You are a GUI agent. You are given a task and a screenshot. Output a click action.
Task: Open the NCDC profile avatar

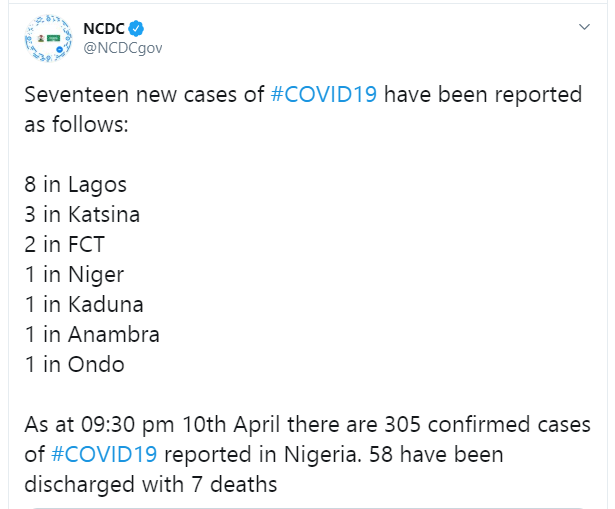tap(49, 38)
